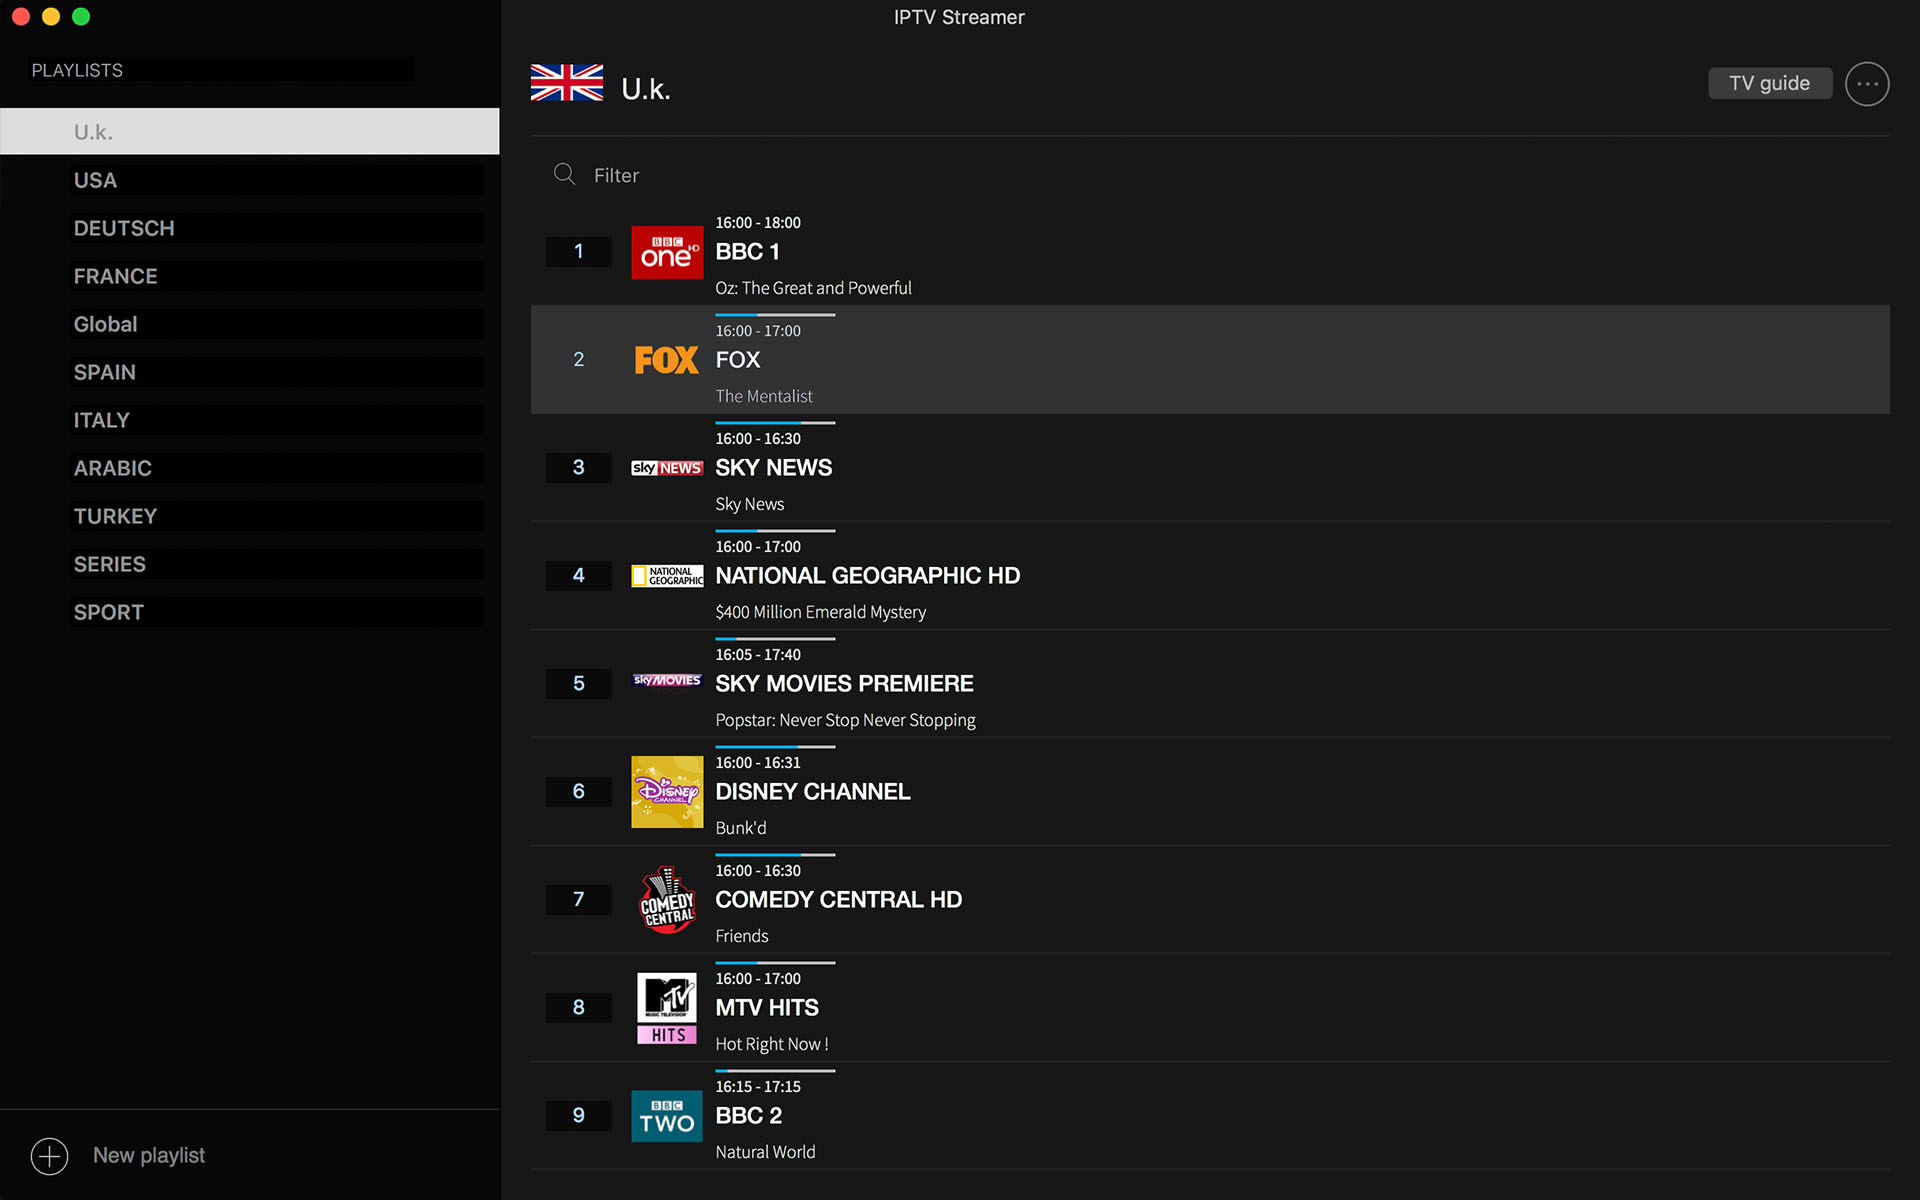The height and width of the screenshot is (1200, 1920).
Task: Click the plus icon near New playlist
Action: pyautogui.click(x=48, y=1155)
